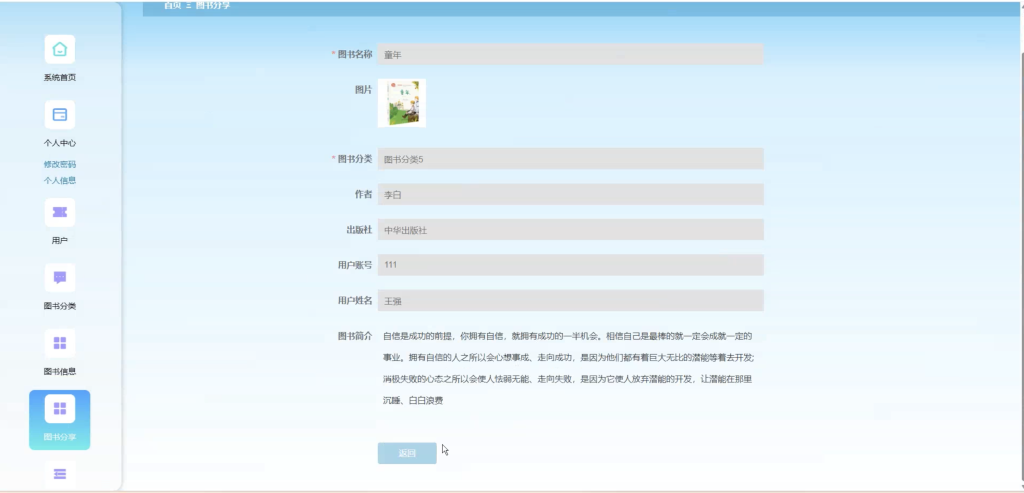Open the 图书信息 grid icon
The width and height of the screenshot is (1024, 493).
pos(59,343)
